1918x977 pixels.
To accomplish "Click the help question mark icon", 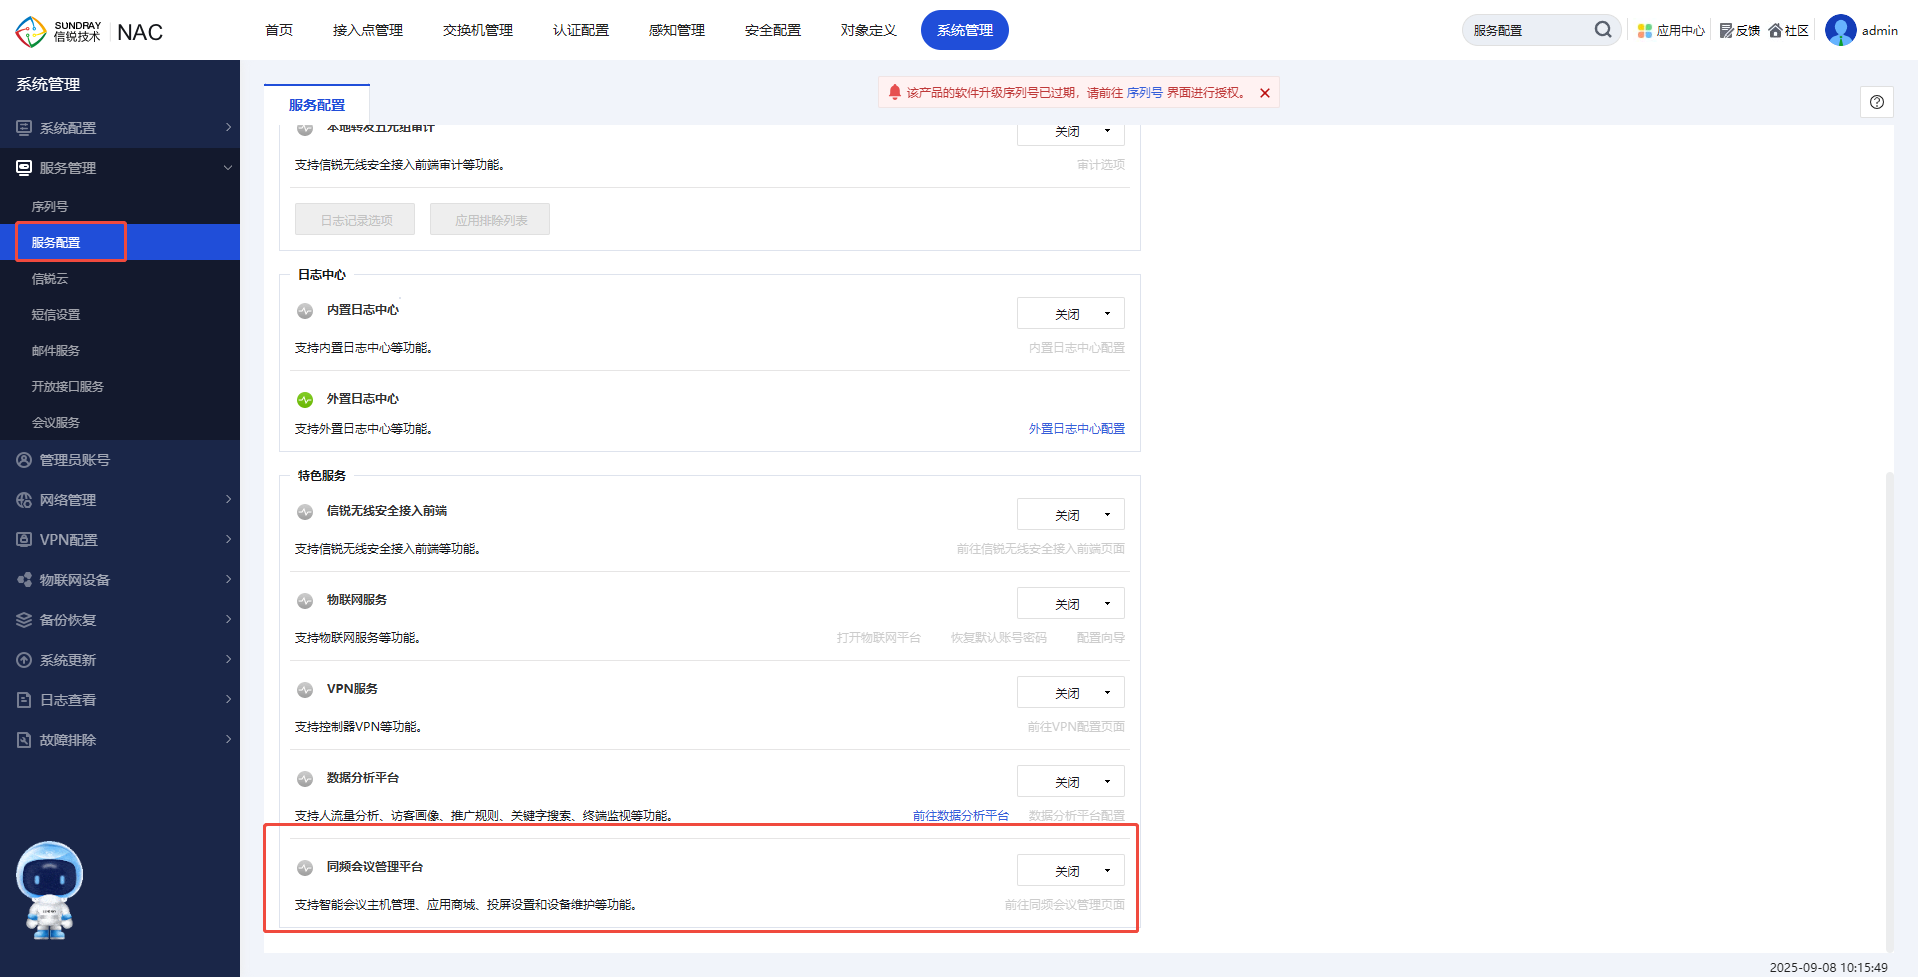I will [1877, 102].
